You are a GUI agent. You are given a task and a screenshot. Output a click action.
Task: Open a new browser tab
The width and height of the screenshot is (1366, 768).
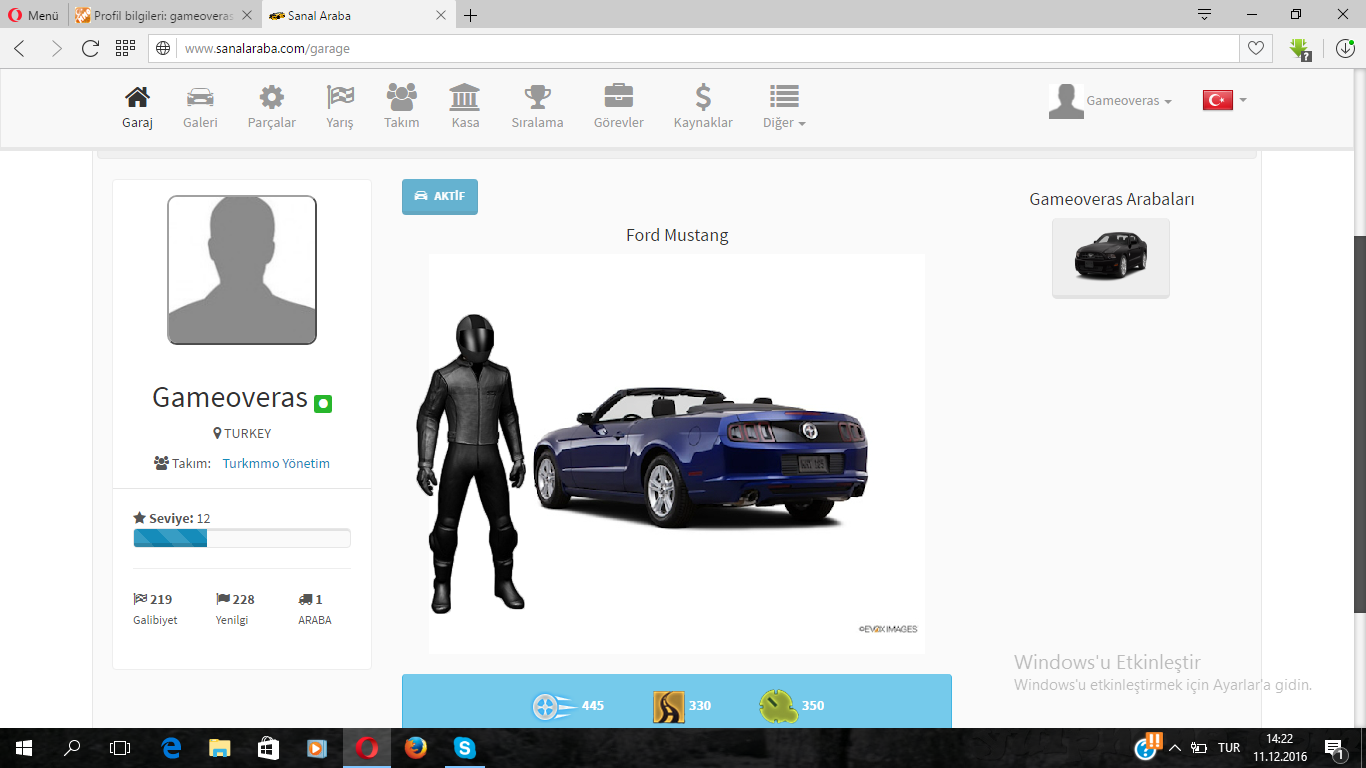[471, 16]
